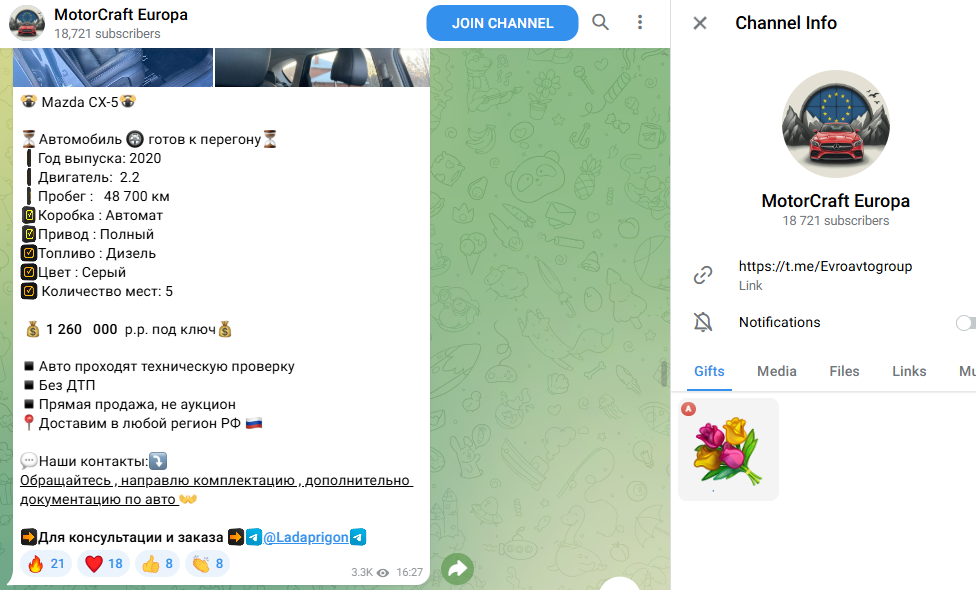Screen dimensions: 976x590
Task: Click the 'Mazda CX-5' post title
Action: pyautogui.click(x=80, y=102)
